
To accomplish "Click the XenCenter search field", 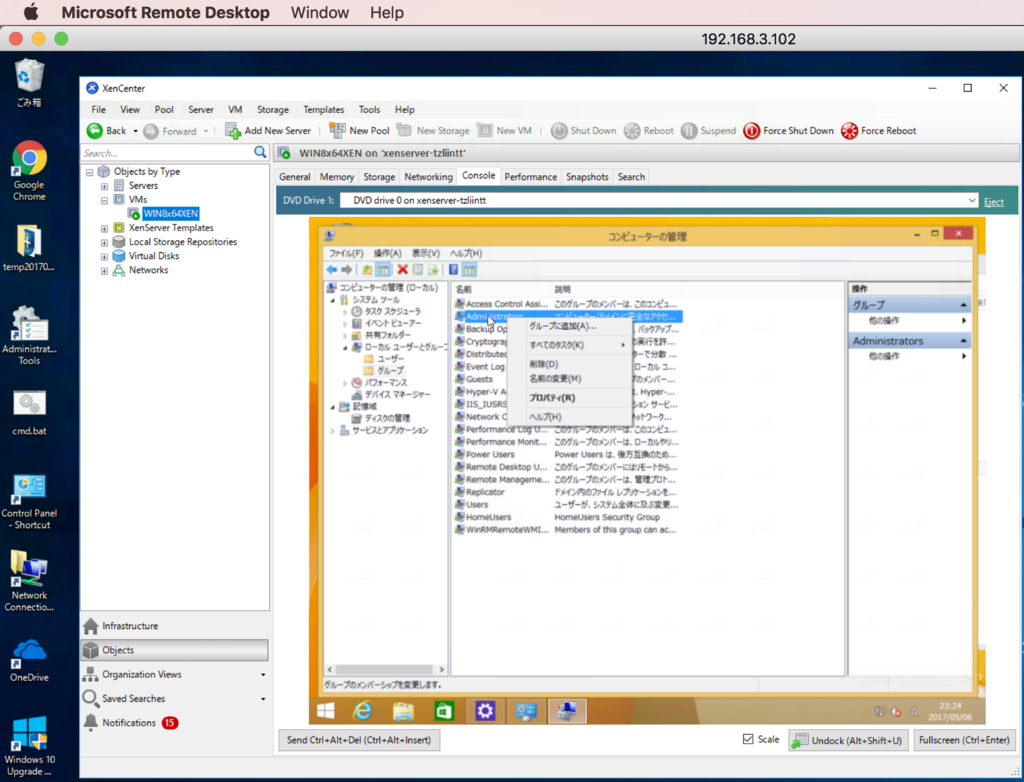I will (167, 153).
